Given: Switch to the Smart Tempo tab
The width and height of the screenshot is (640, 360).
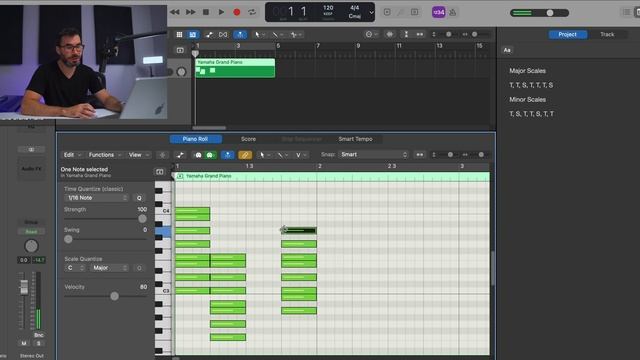Looking at the screenshot, I should (x=355, y=139).
